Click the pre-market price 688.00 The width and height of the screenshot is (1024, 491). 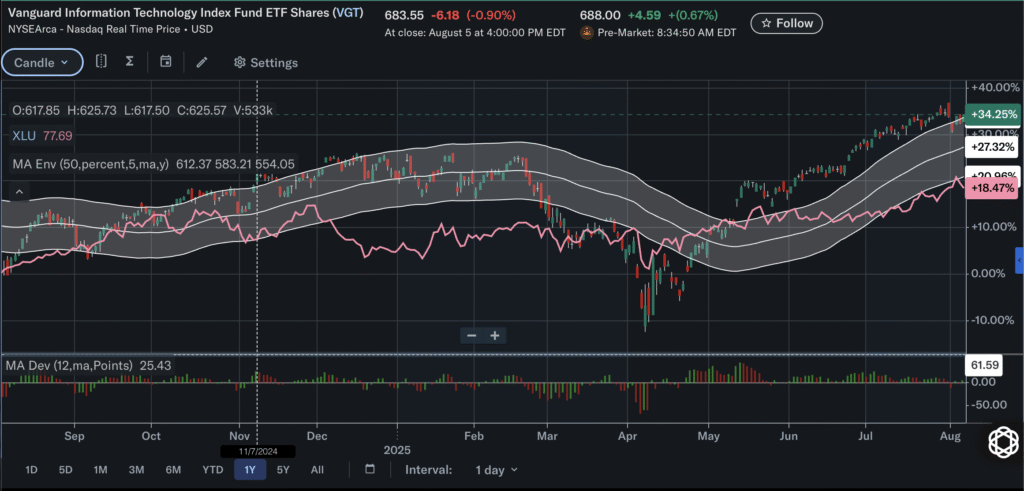tap(598, 15)
